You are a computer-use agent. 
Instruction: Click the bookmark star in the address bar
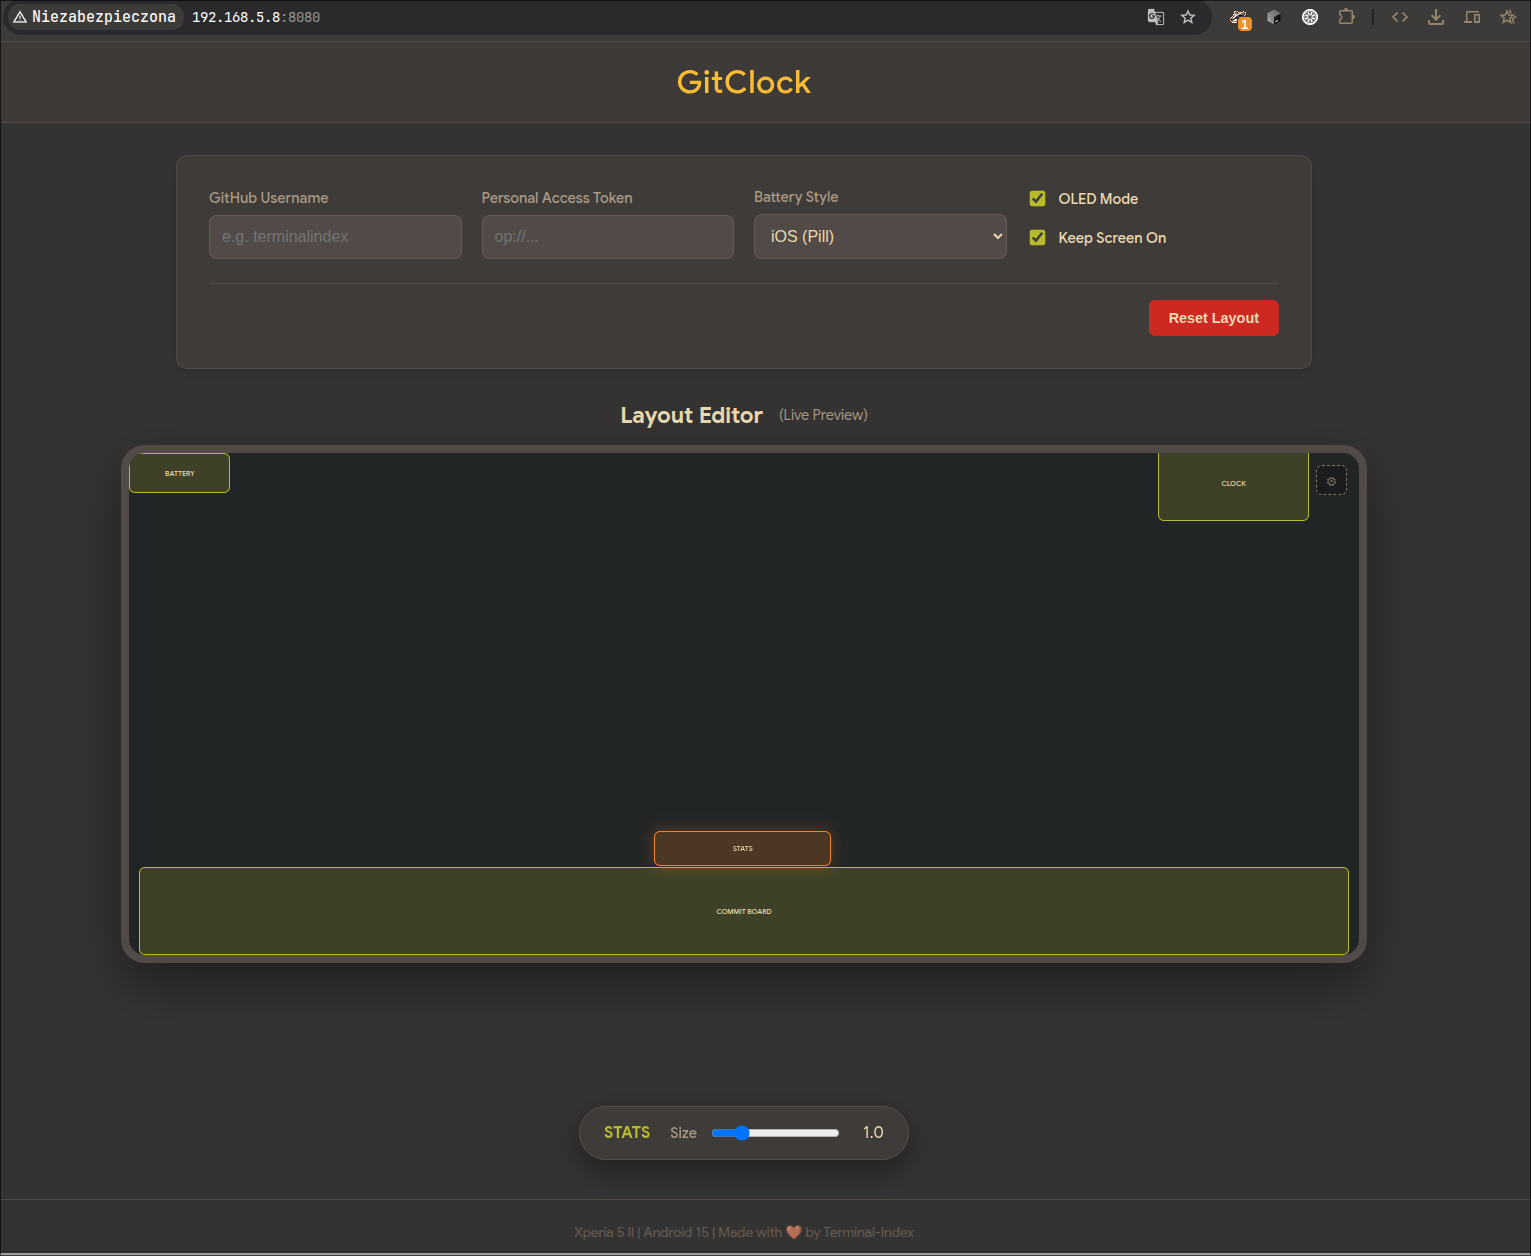(x=1187, y=17)
